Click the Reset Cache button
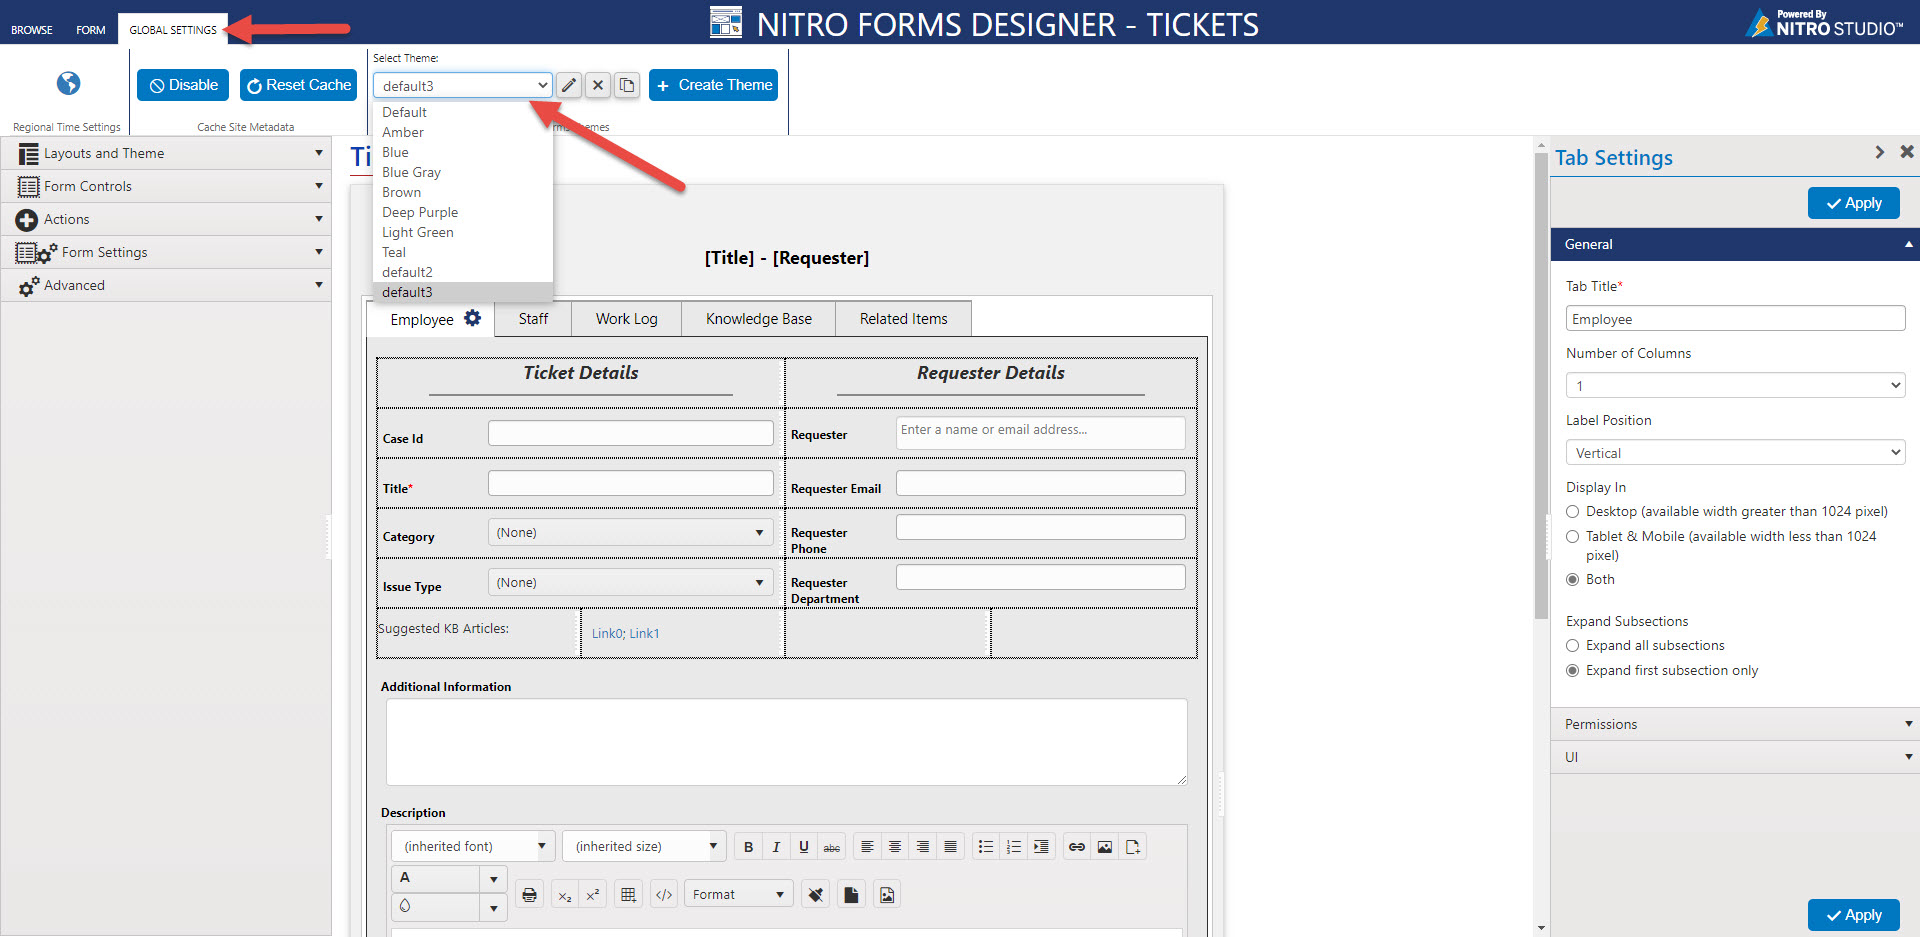 (299, 85)
